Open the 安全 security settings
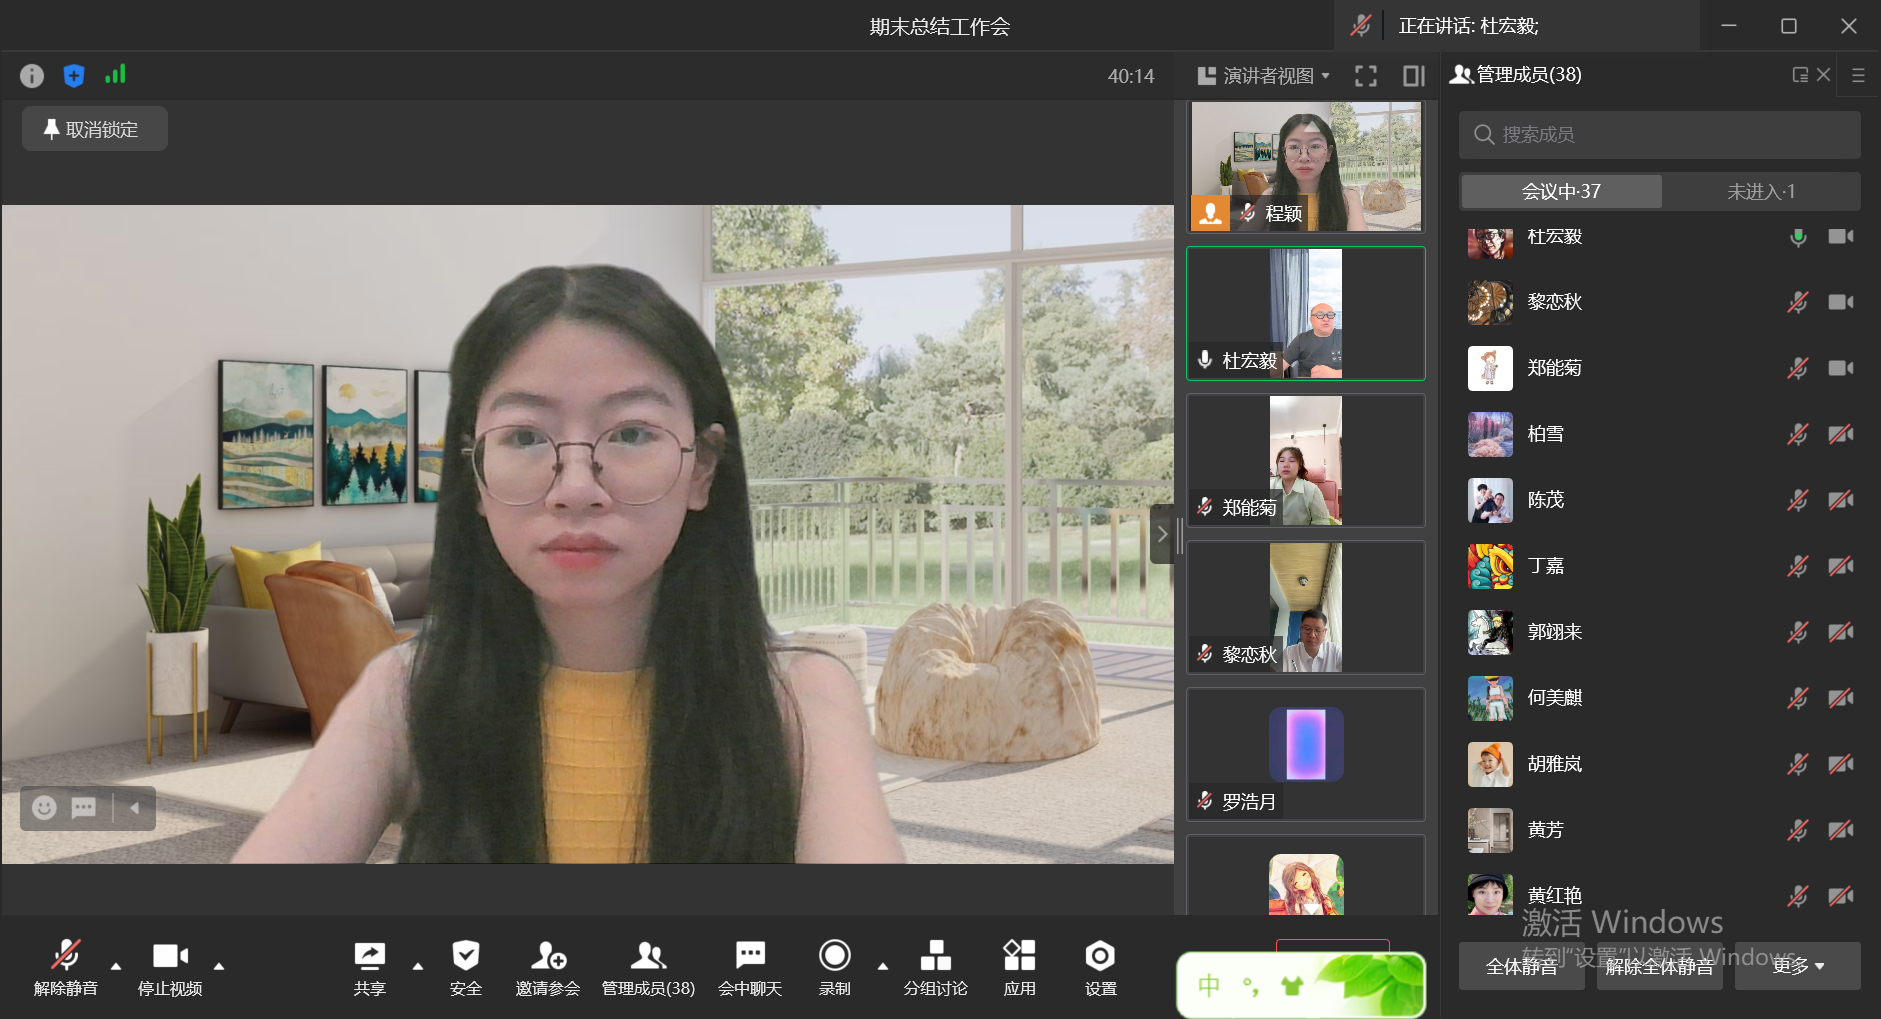The height and width of the screenshot is (1019, 1881). [466, 967]
